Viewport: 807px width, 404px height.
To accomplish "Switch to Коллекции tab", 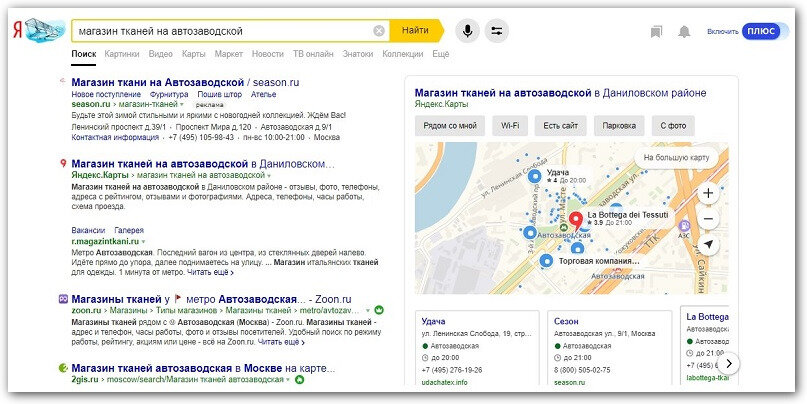I will pos(402,54).
